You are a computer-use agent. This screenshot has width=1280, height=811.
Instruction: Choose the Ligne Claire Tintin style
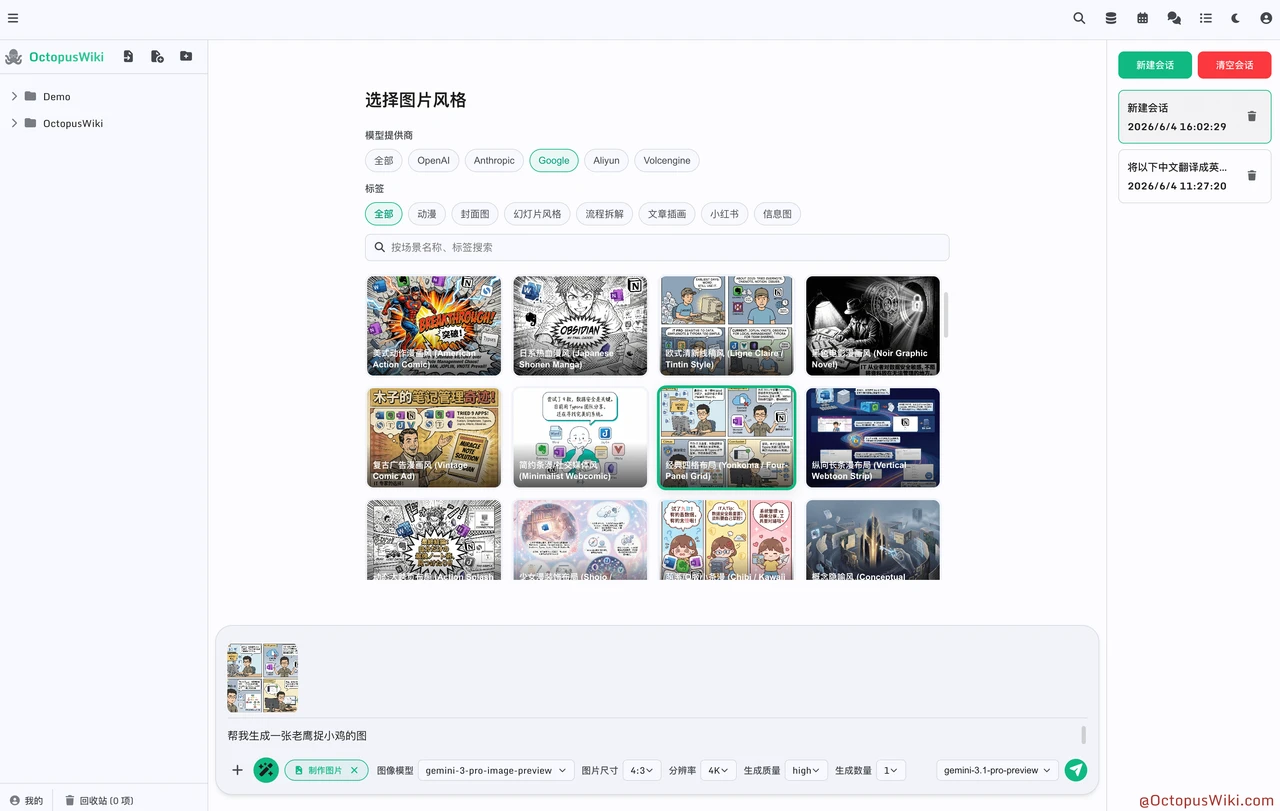726,326
